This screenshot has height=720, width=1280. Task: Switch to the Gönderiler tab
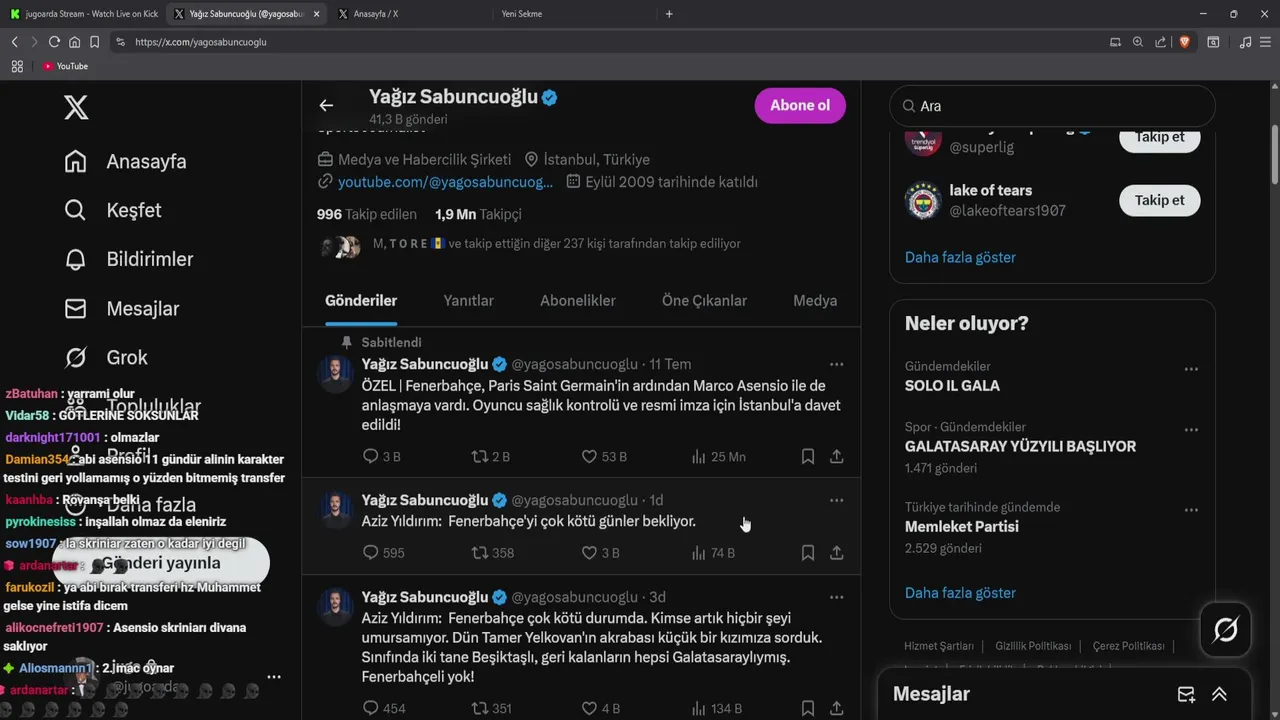pos(361,300)
